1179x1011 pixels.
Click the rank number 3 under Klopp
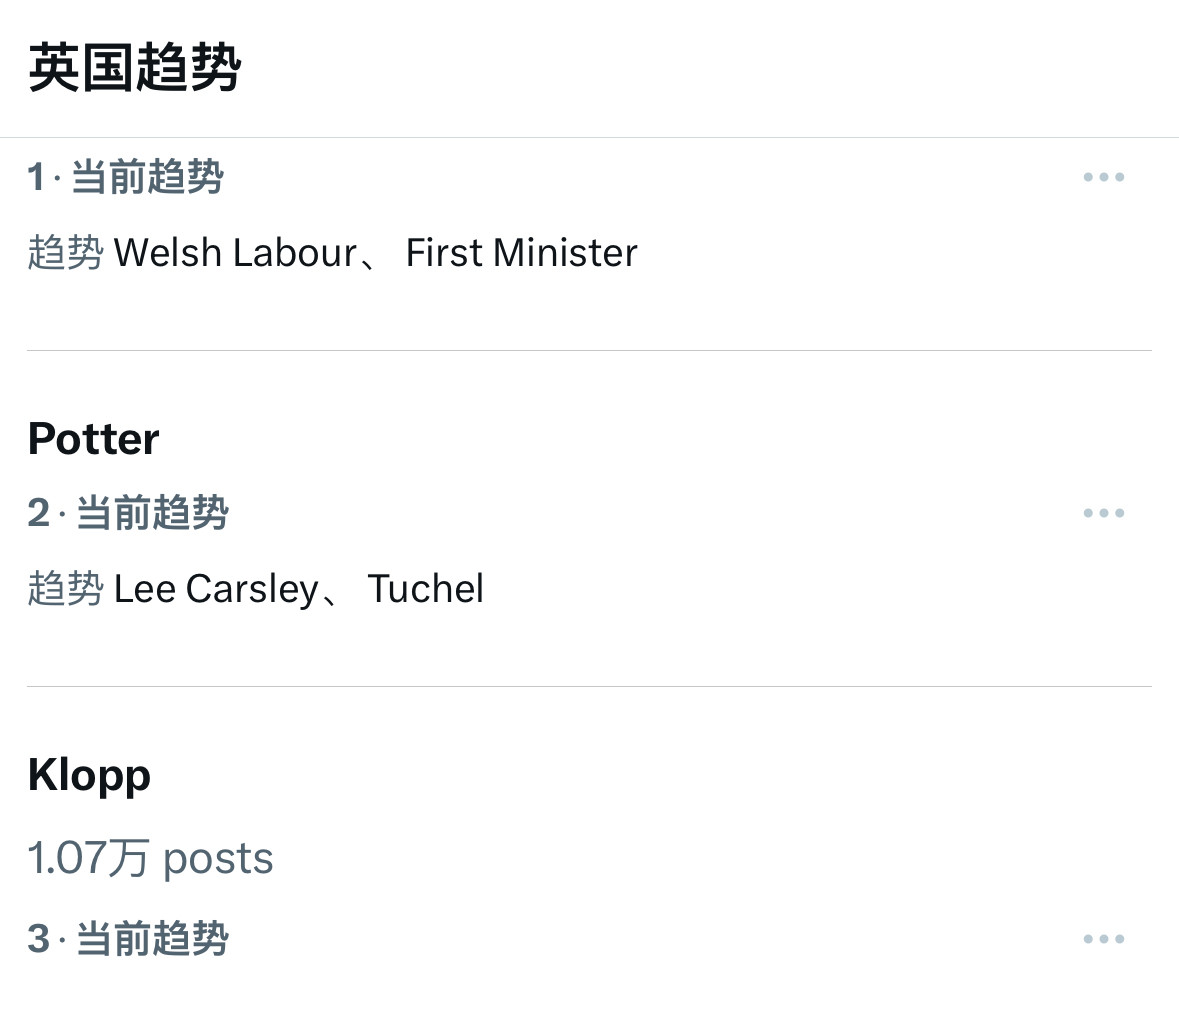pos(38,939)
